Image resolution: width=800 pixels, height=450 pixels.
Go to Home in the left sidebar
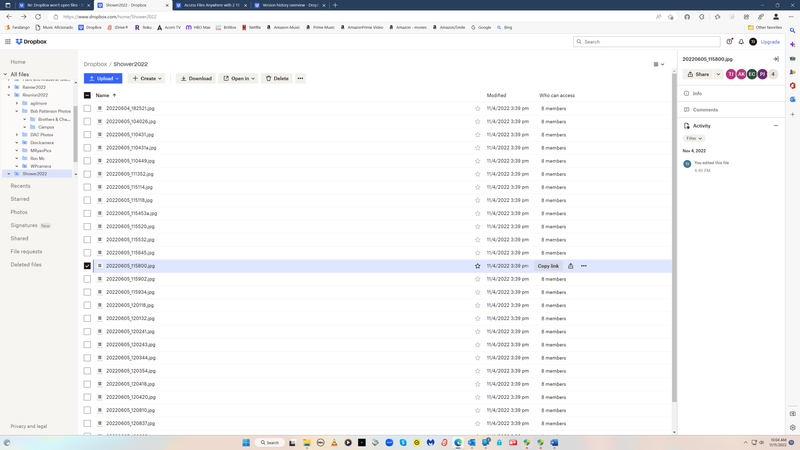18,62
